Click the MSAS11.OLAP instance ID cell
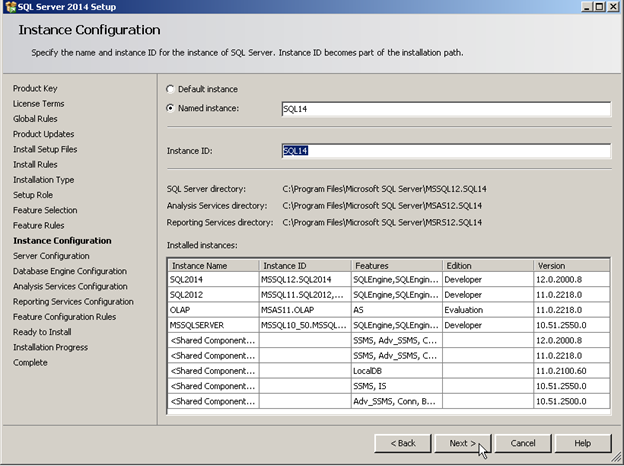Image resolution: width=624 pixels, height=466 pixels. 305,310
